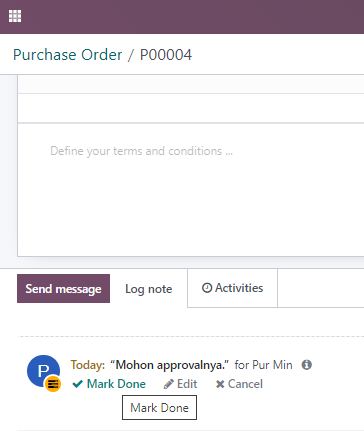The width and height of the screenshot is (364, 439).
Task: Open the Activities tab
Action: tap(232, 288)
